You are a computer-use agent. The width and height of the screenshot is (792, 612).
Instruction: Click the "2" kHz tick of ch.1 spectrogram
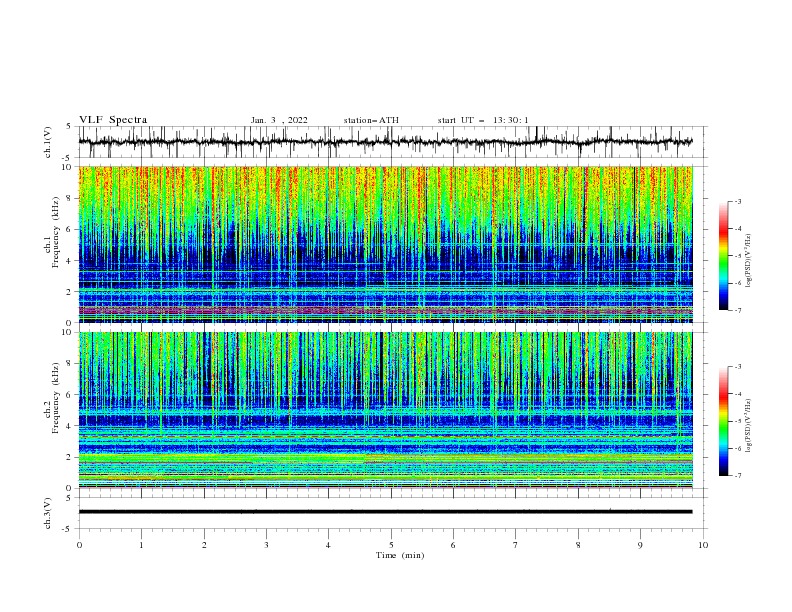pyautogui.click(x=71, y=292)
